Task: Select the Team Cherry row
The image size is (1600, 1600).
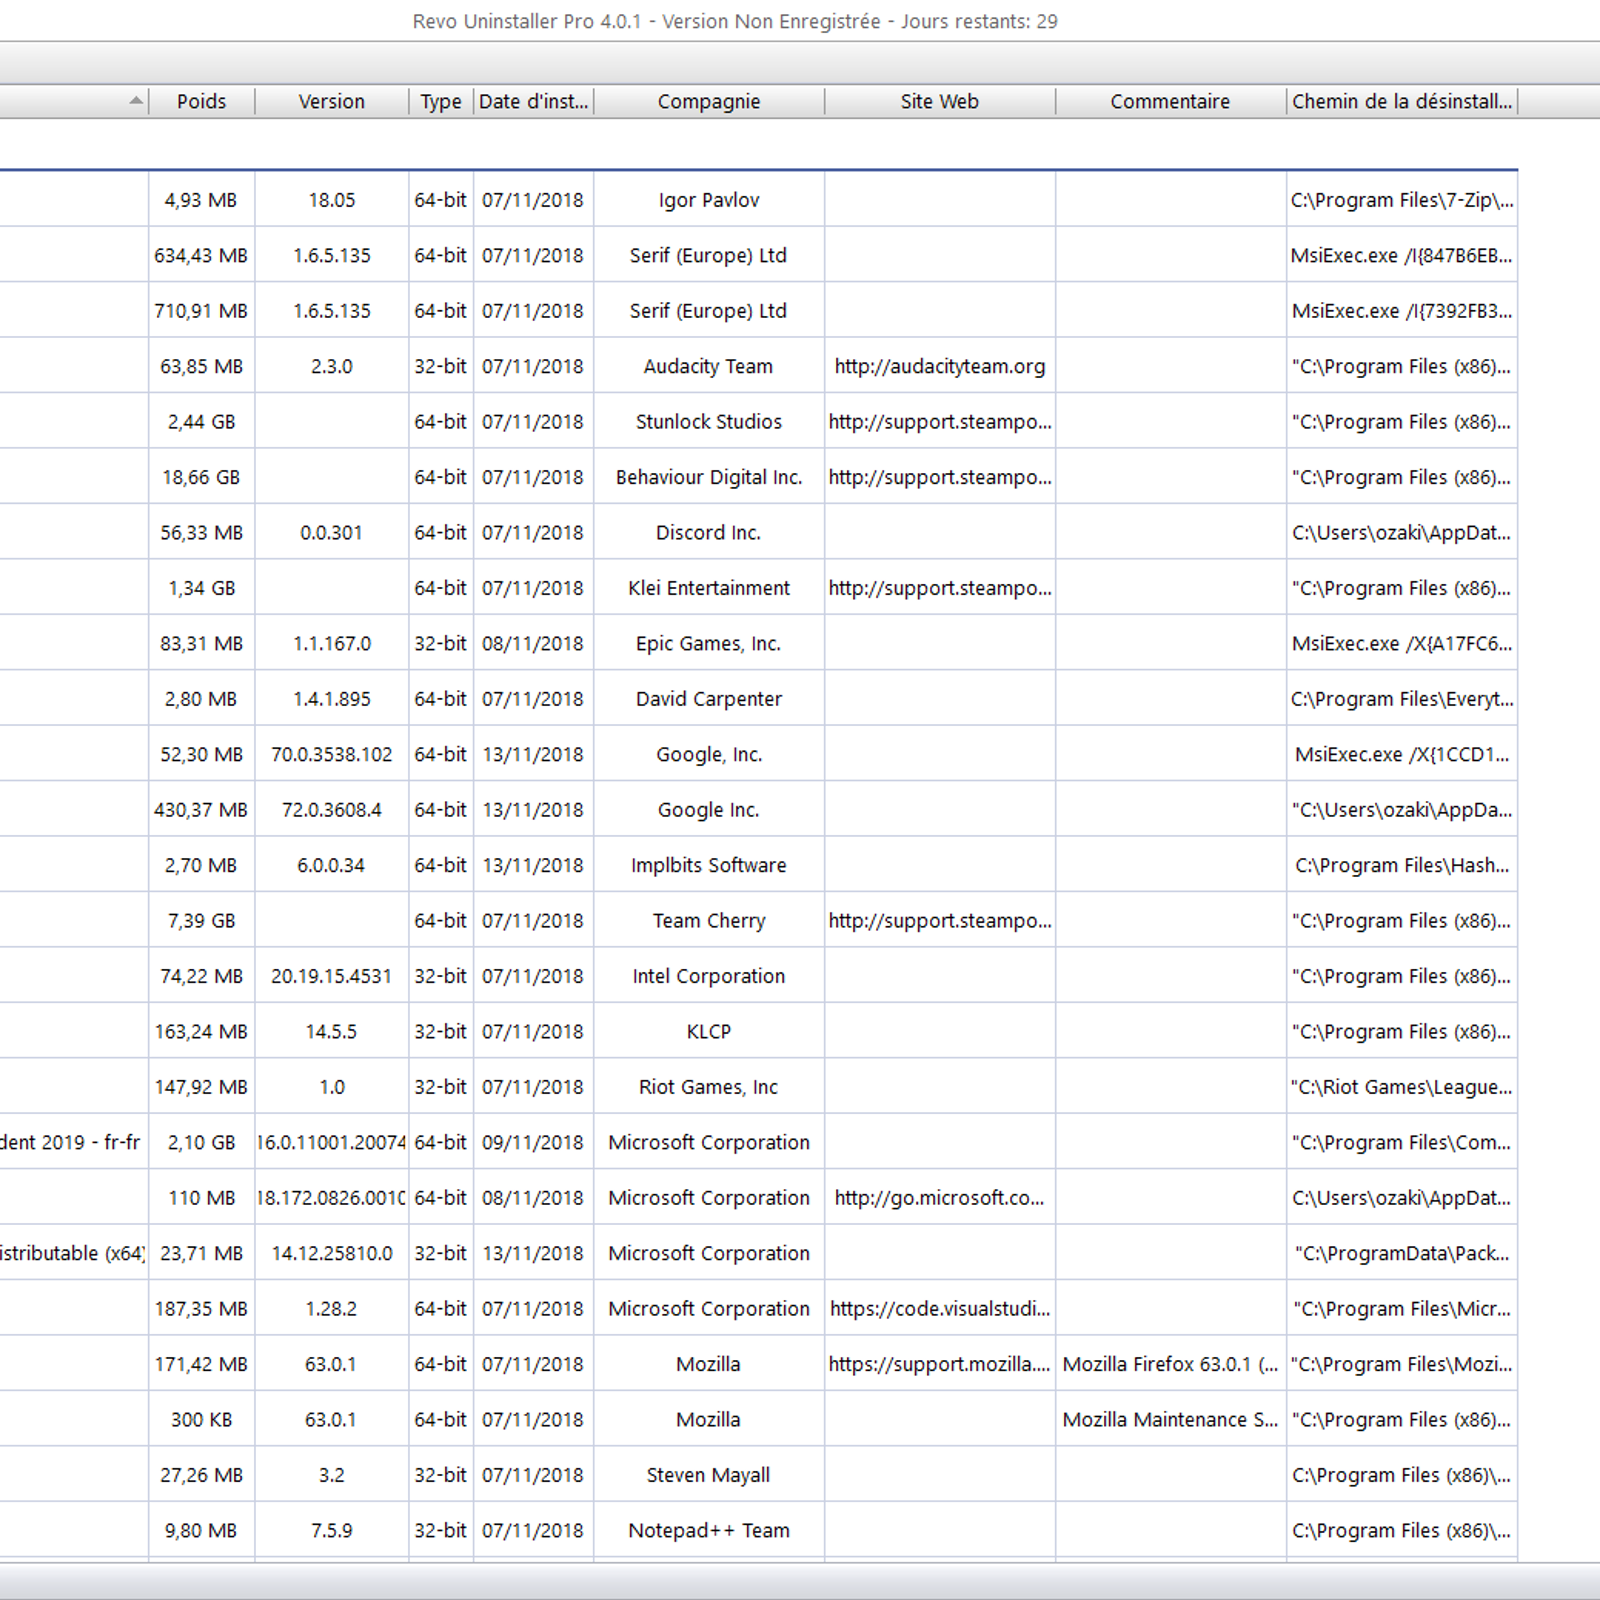Action: click(x=759, y=921)
